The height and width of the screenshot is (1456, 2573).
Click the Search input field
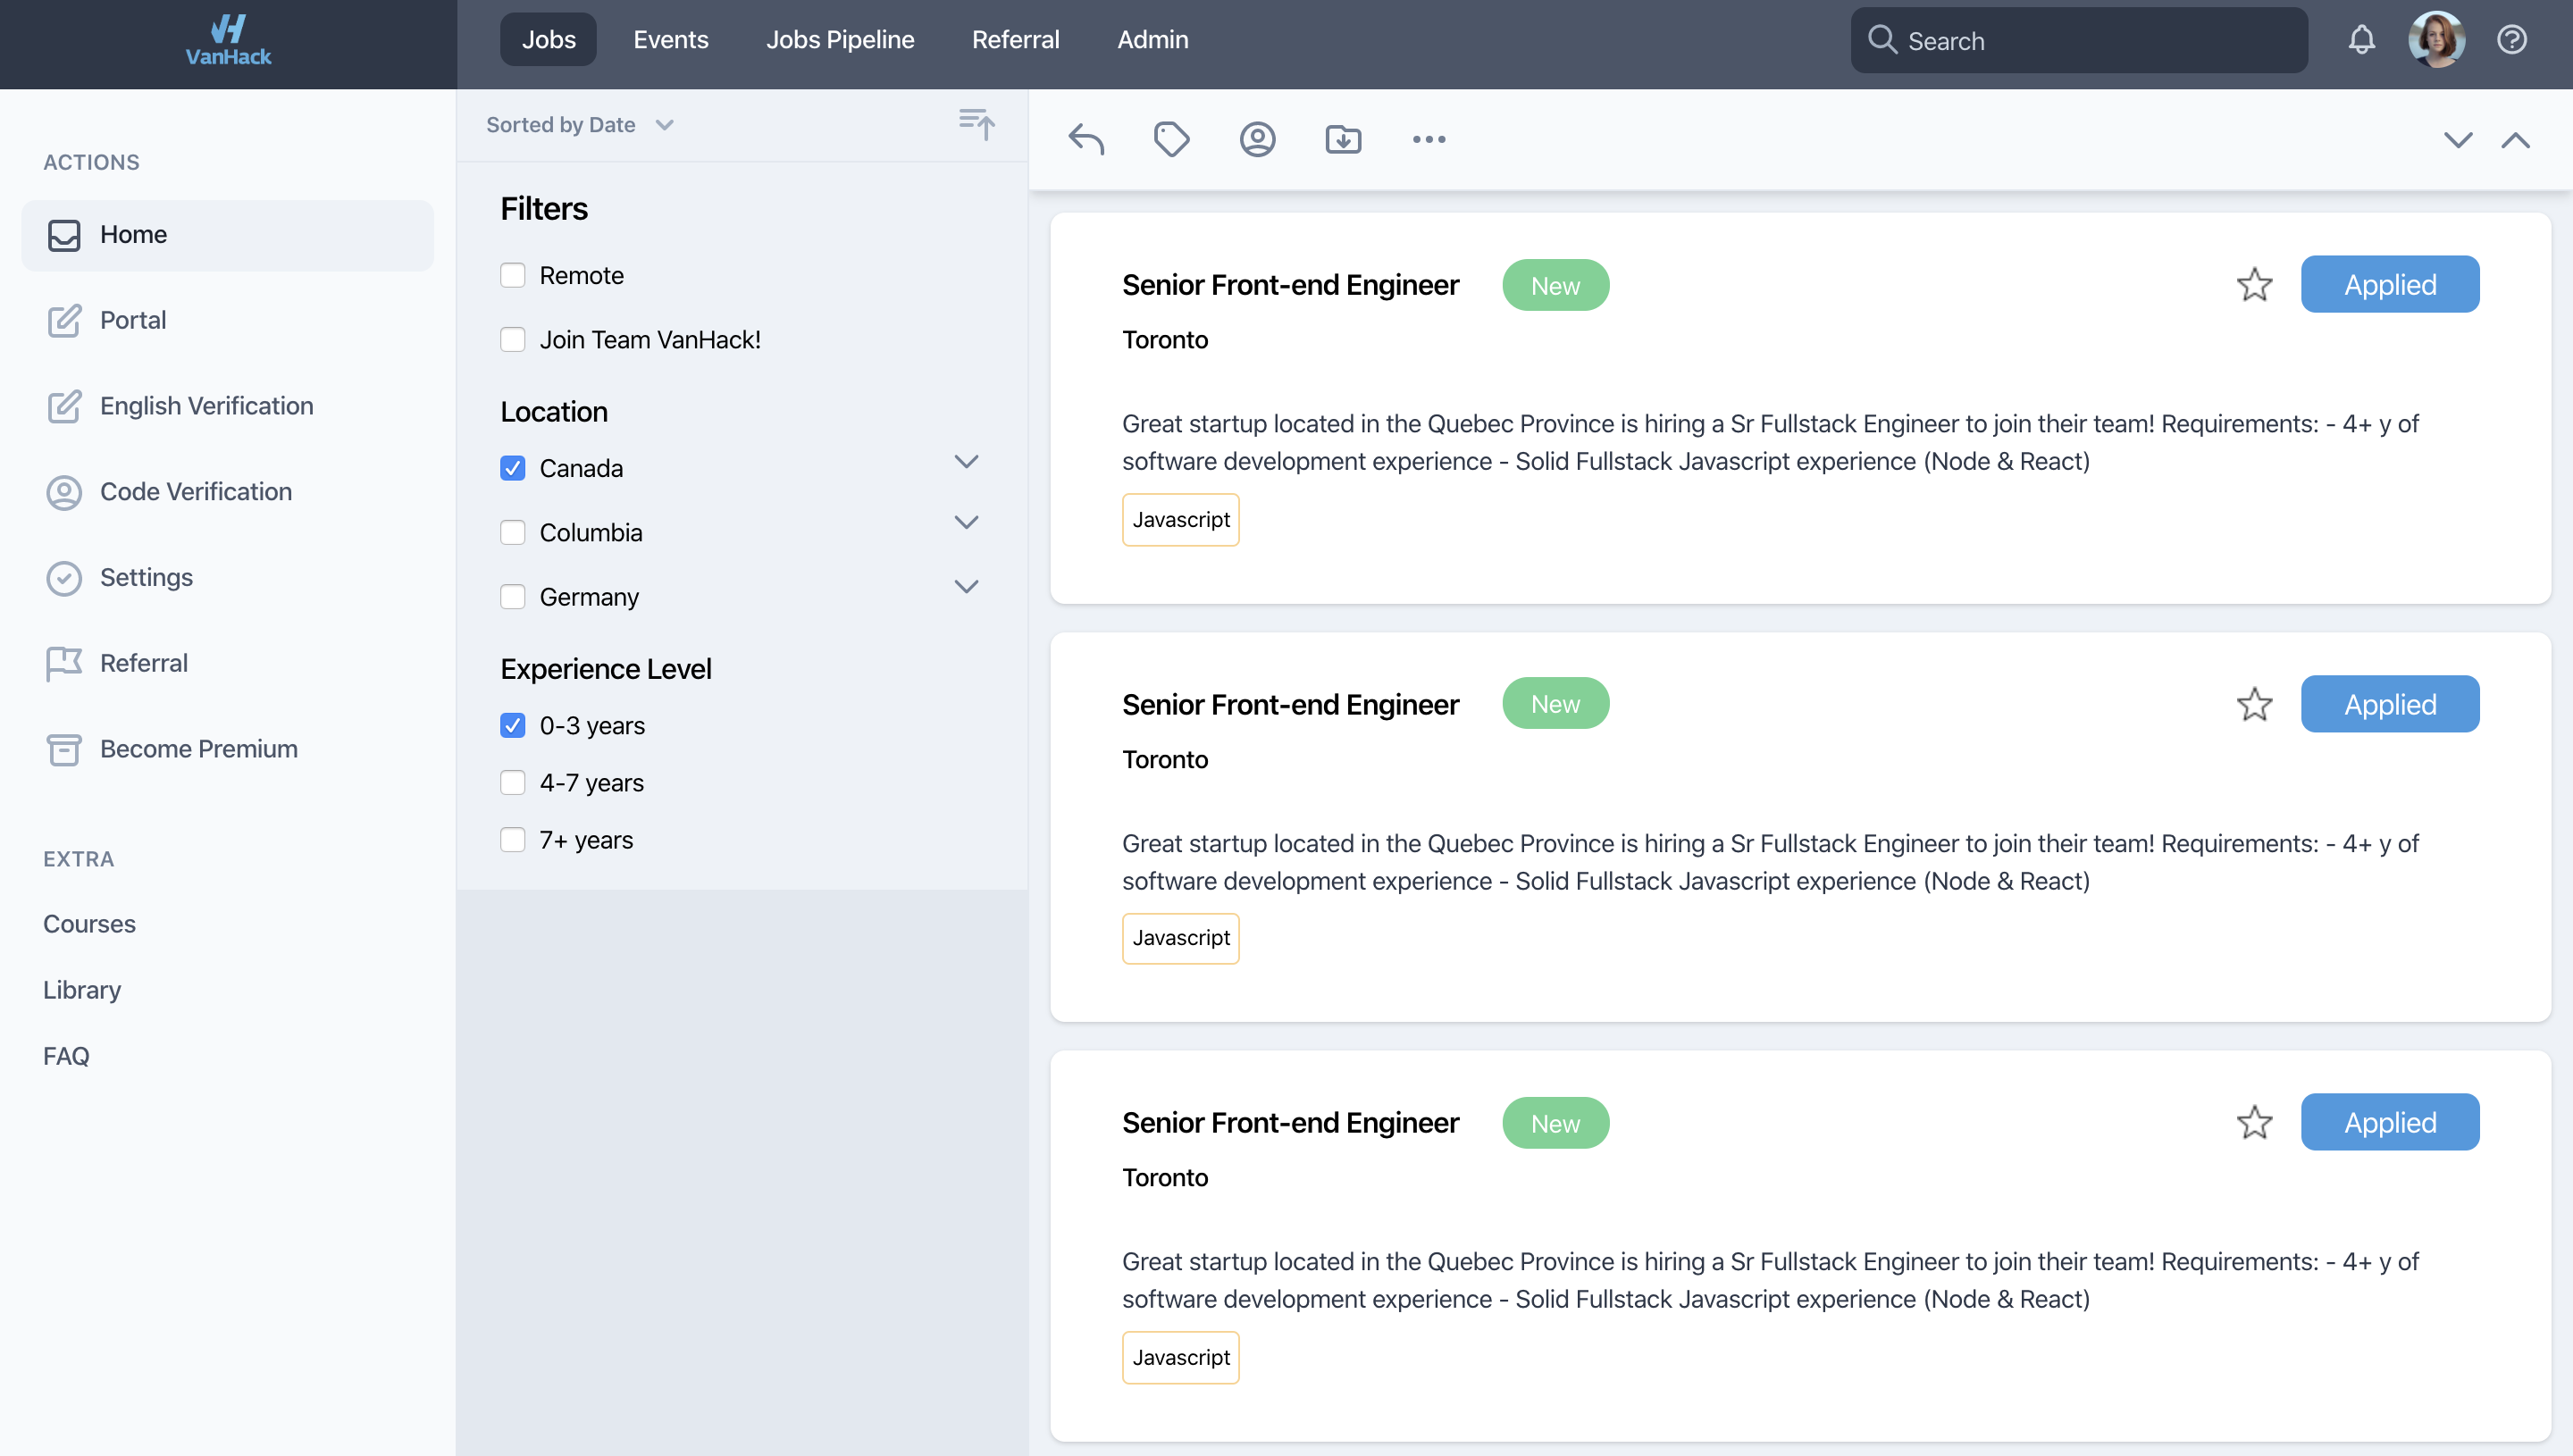pyautogui.click(x=2080, y=41)
